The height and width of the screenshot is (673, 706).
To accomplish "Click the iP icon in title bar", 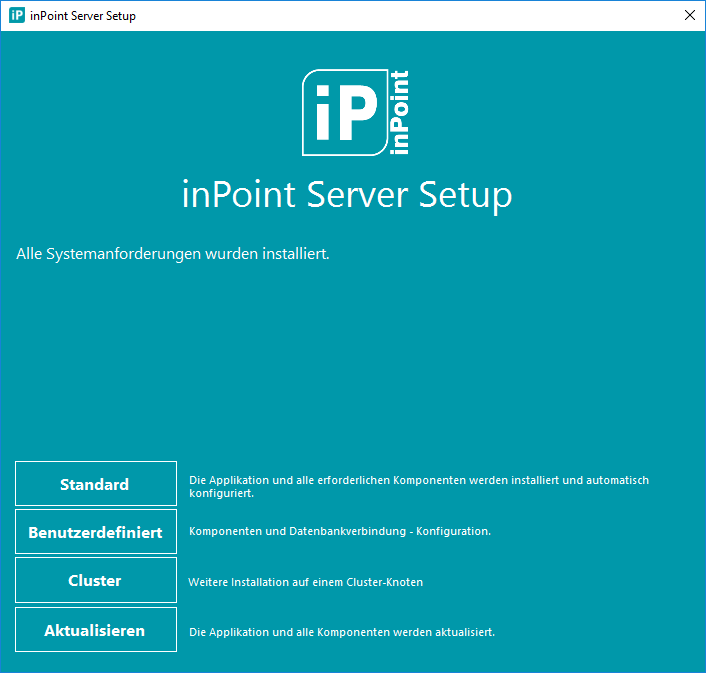I will click(17, 15).
